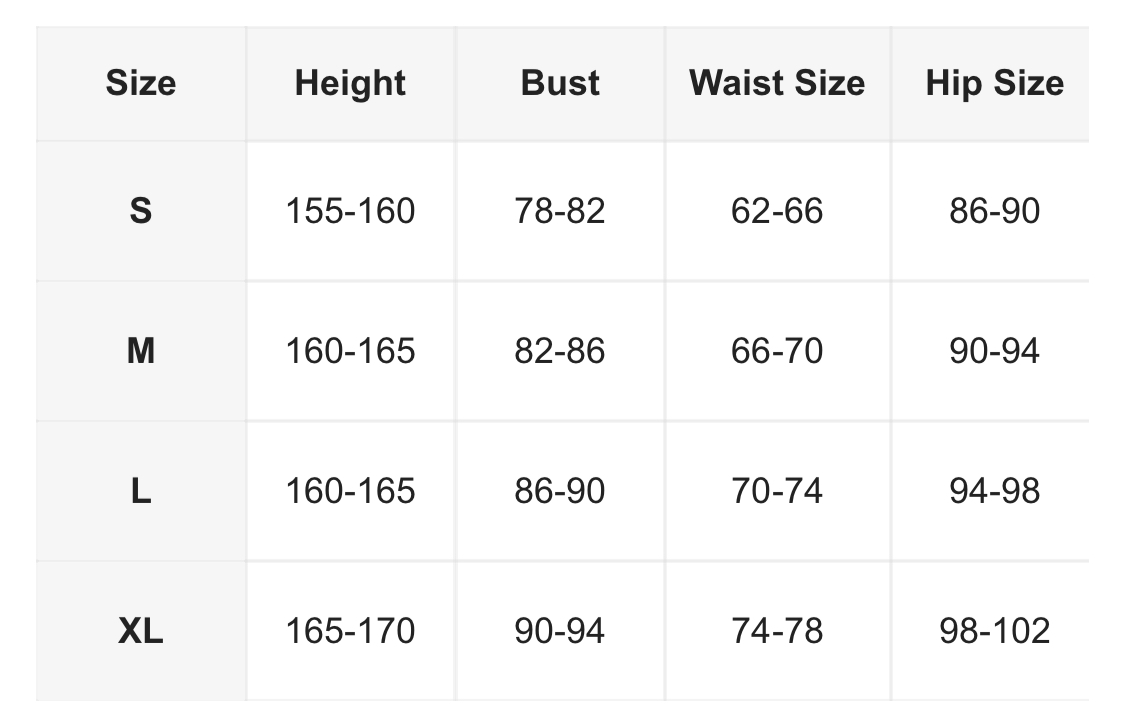The width and height of the screenshot is (1125, 725).
Task: Select the Waist Size column header
Action: [777, 83]
